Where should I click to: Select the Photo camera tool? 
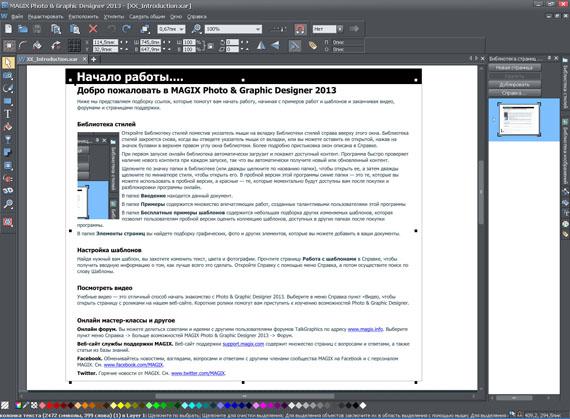pyautogui.click(x=8, y=76)
